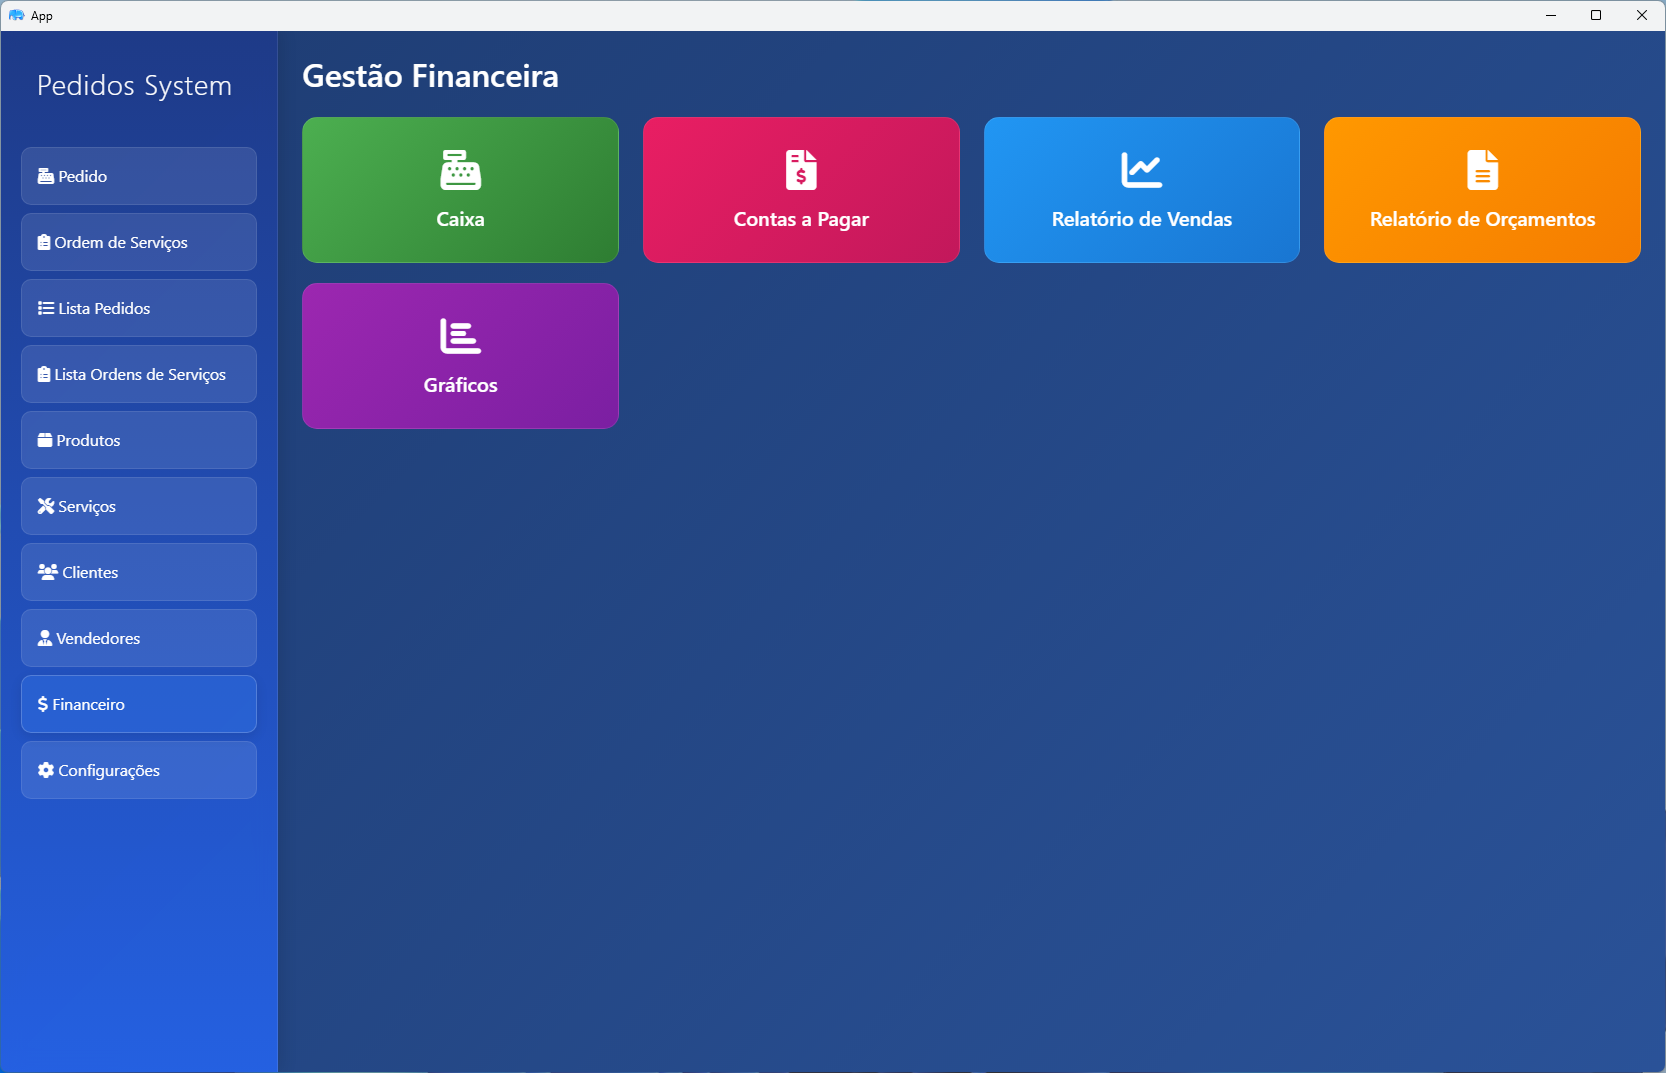
Task: Select the Ordem de Serviços clipboard icon
Action: click(44, 241)
